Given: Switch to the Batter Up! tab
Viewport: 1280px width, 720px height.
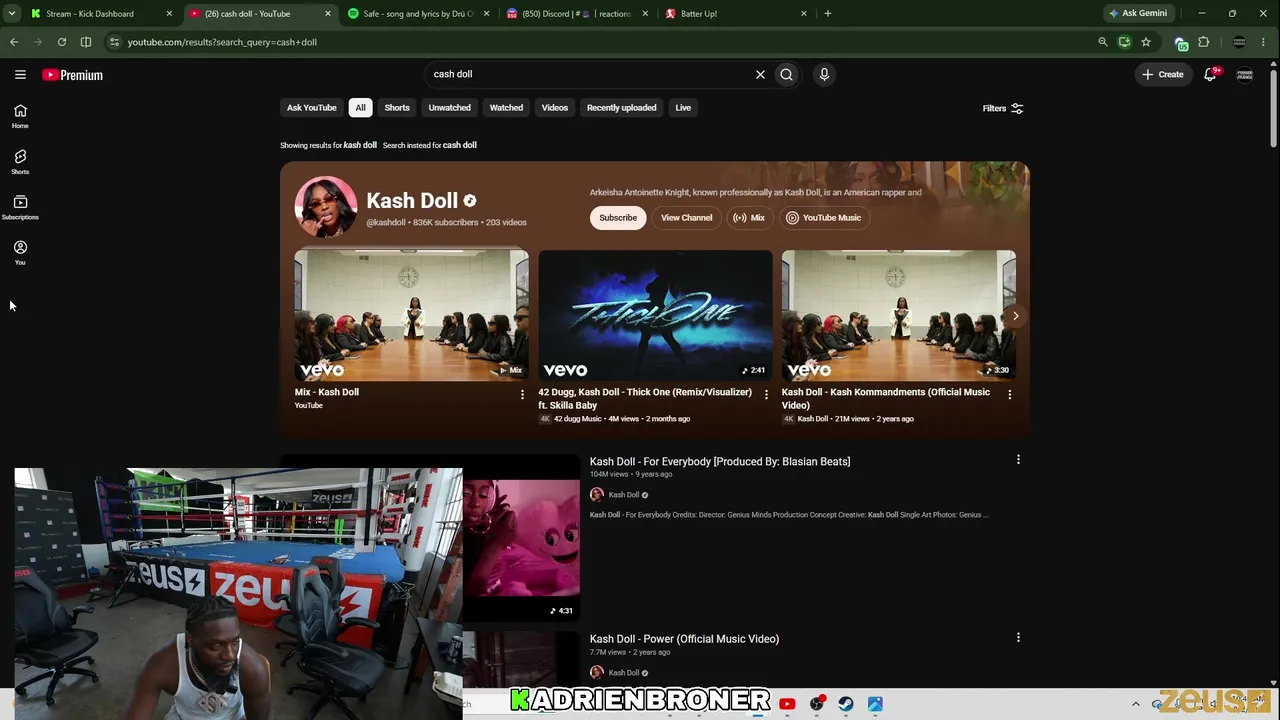Looking at the screenshot, I should pos(735,13).
